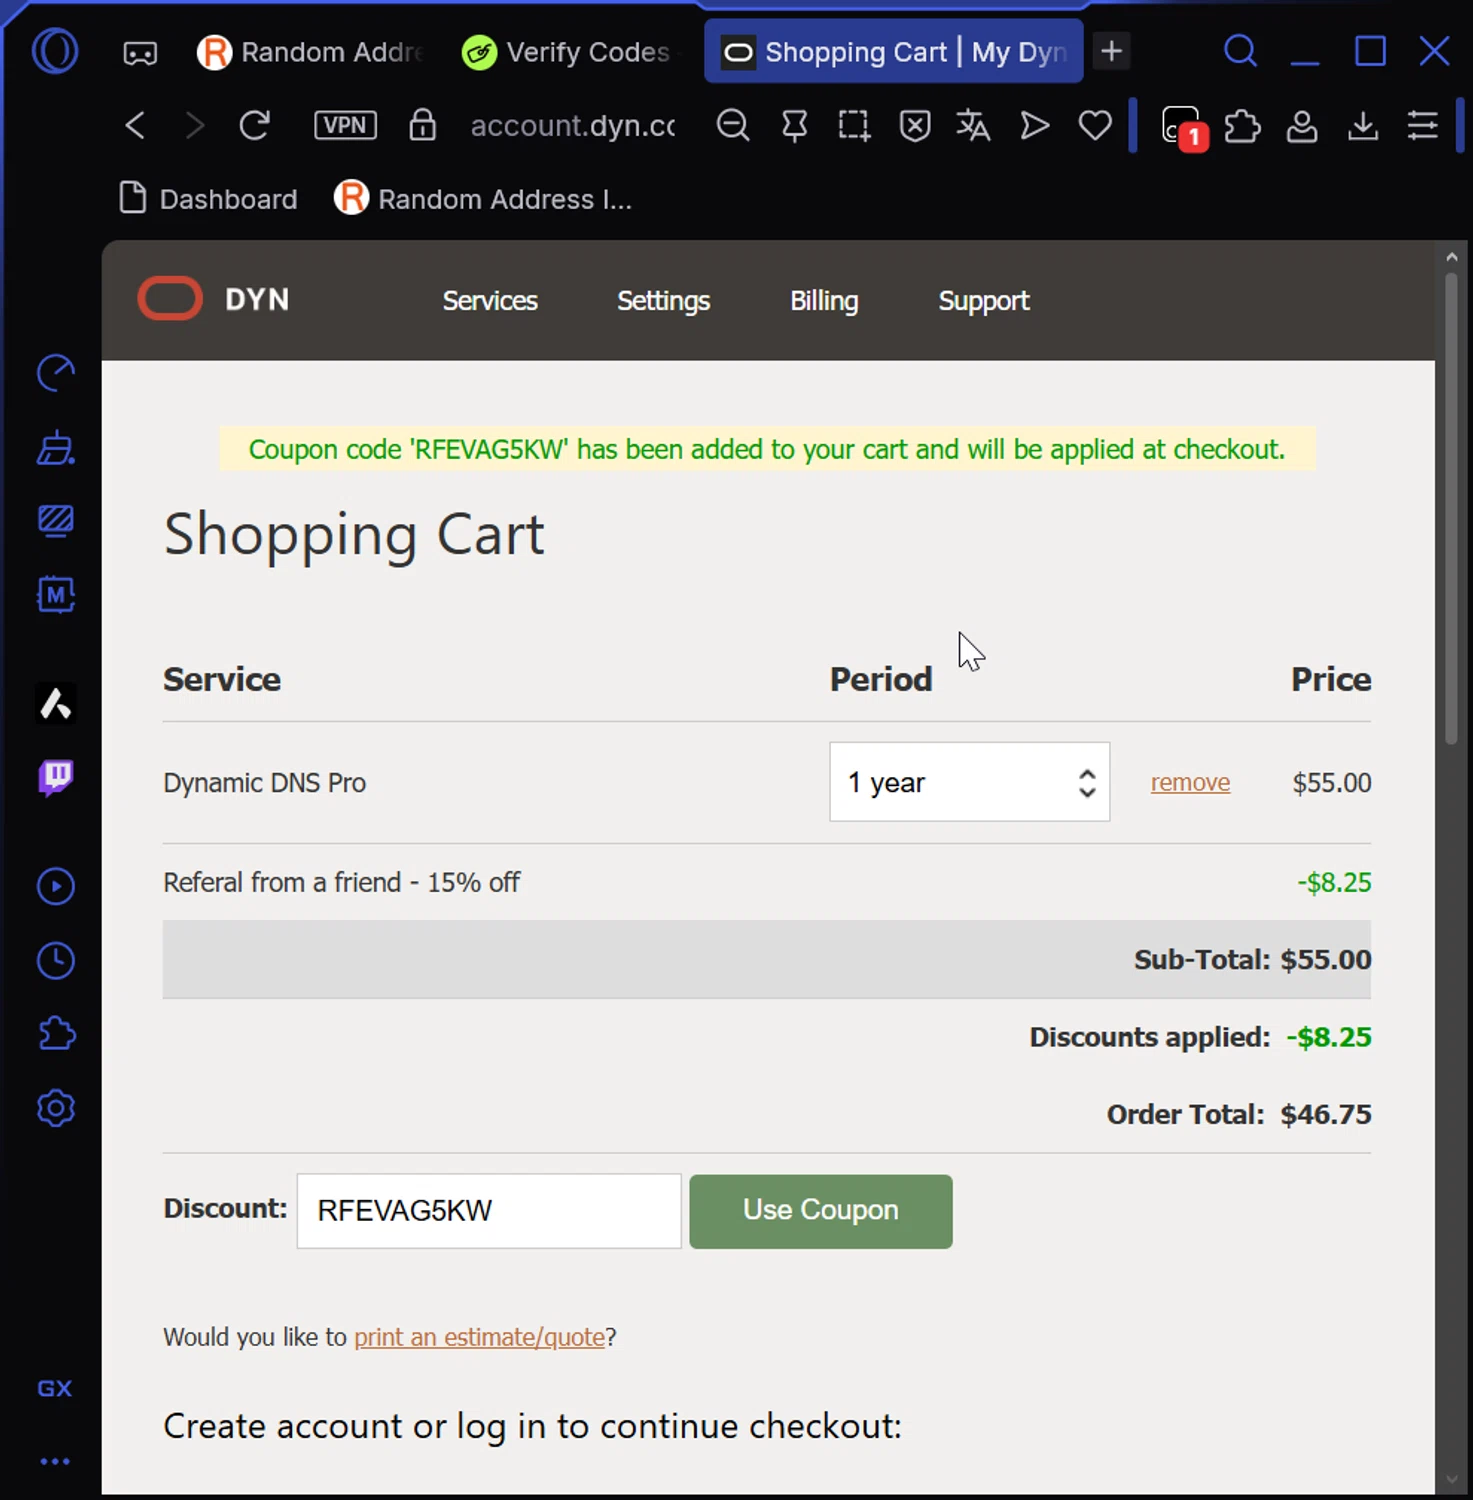This screenshot has height=1500, width=1473.
Task: Open Extensions cube icon in sidebar
Action: tap(56, 1034)
